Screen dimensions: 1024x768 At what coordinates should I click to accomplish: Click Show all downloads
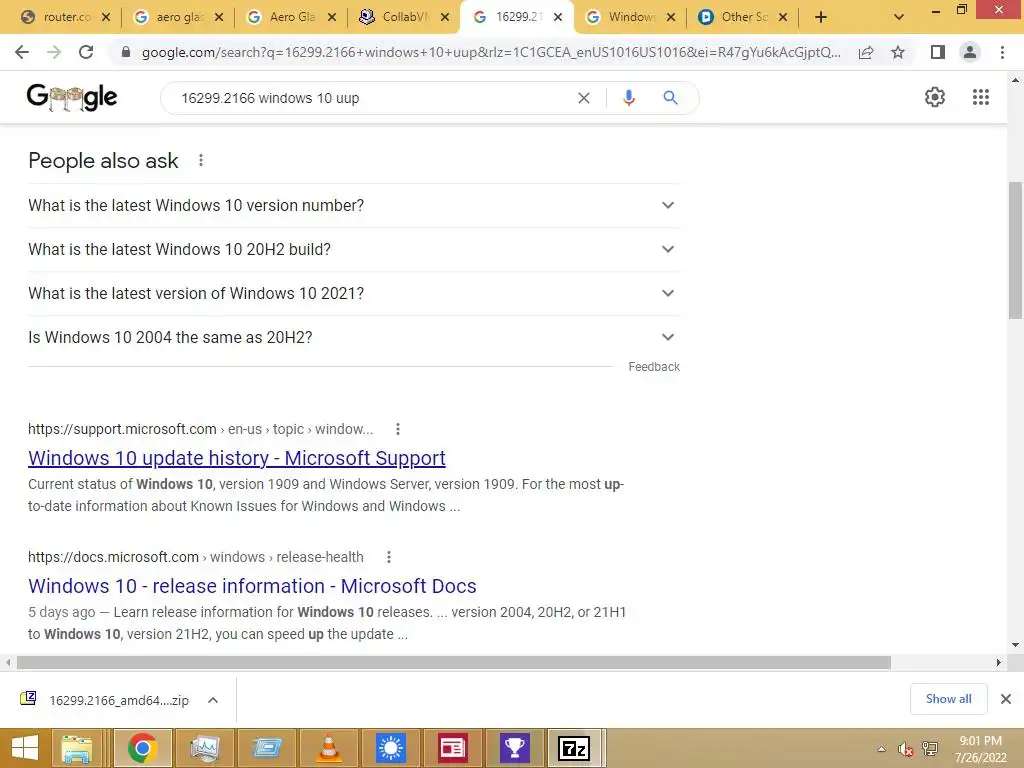(948, 699)
